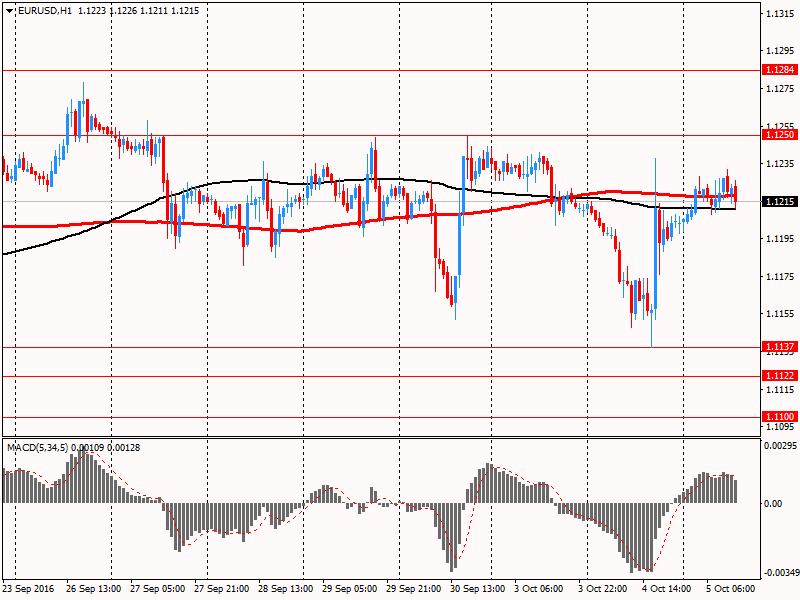Screen dimensions: 800x600
Task: Select the 1.1137 red price level label
Action: coord(780,347)
